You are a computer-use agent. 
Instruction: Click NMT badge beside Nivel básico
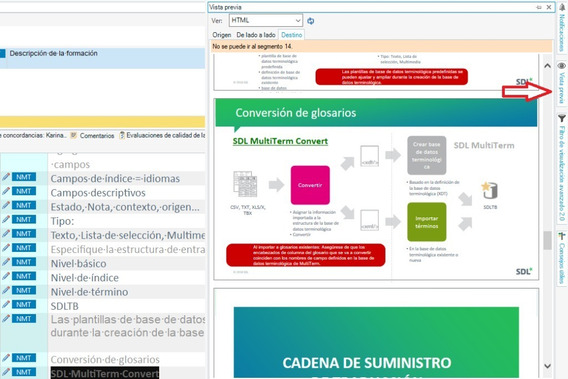tap(24, 262)
